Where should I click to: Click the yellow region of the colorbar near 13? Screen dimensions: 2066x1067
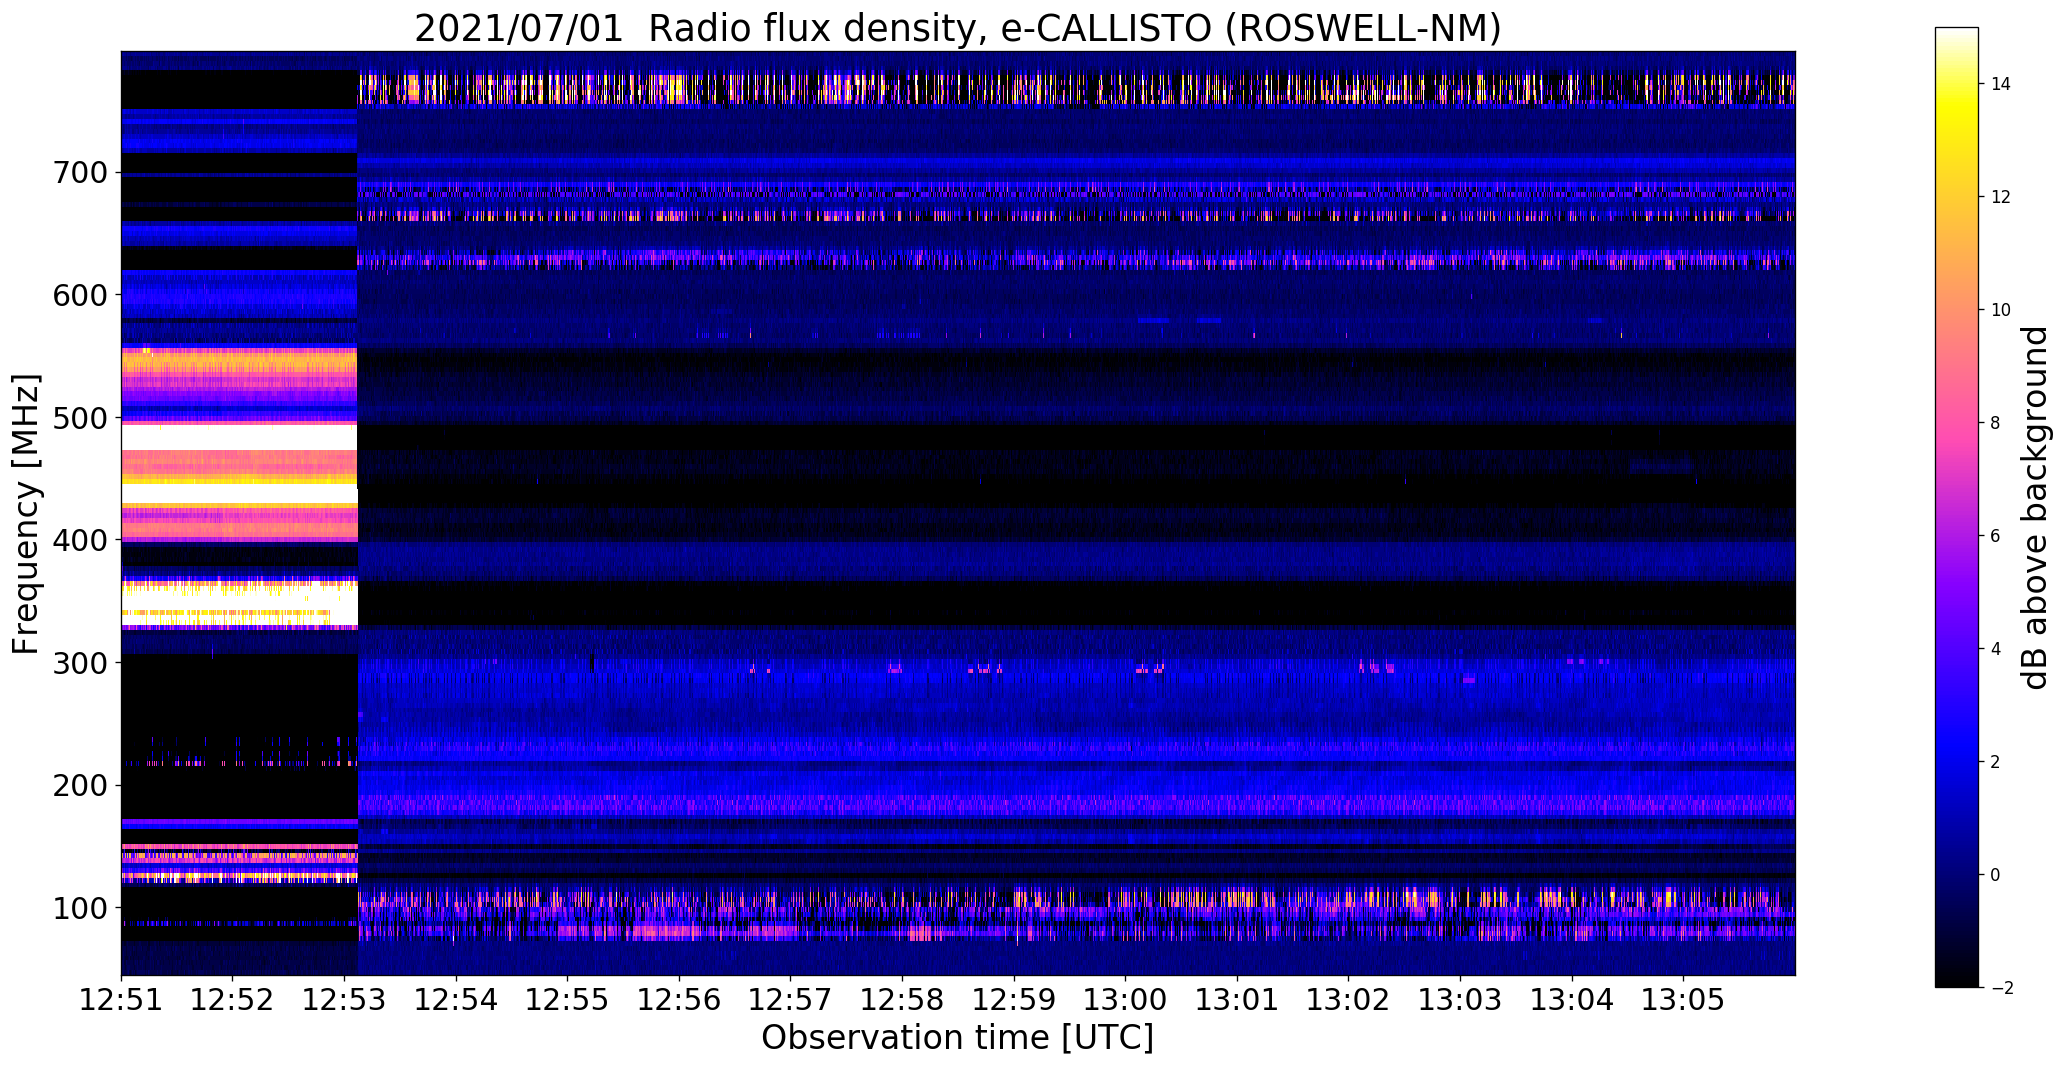(x=1956, y=140)
